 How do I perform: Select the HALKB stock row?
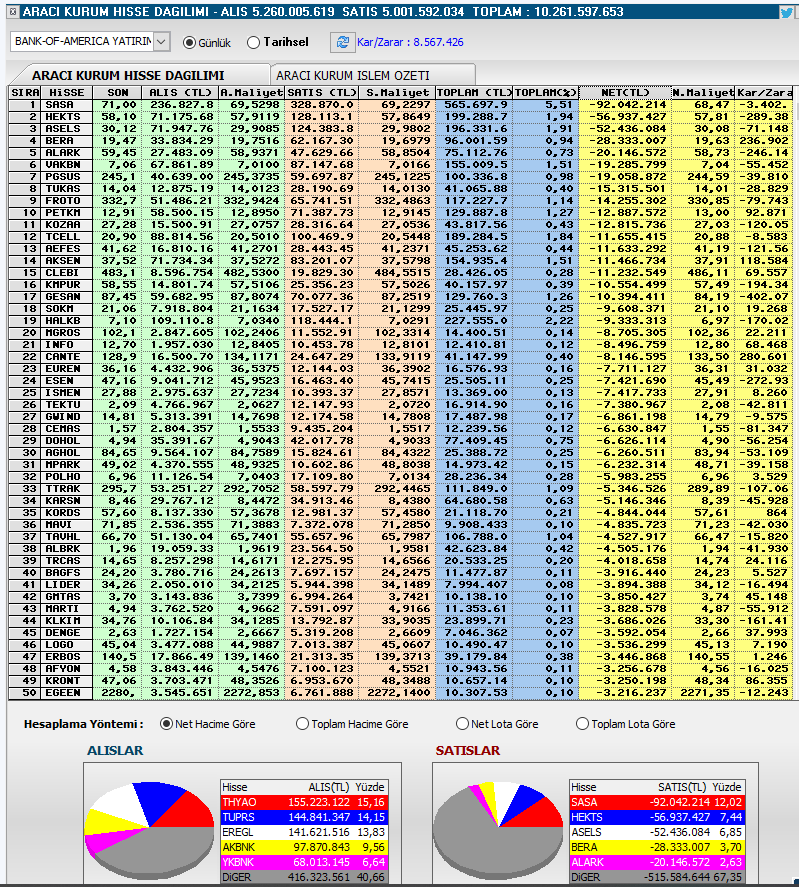pyautogui.click(x=401, y=321)
